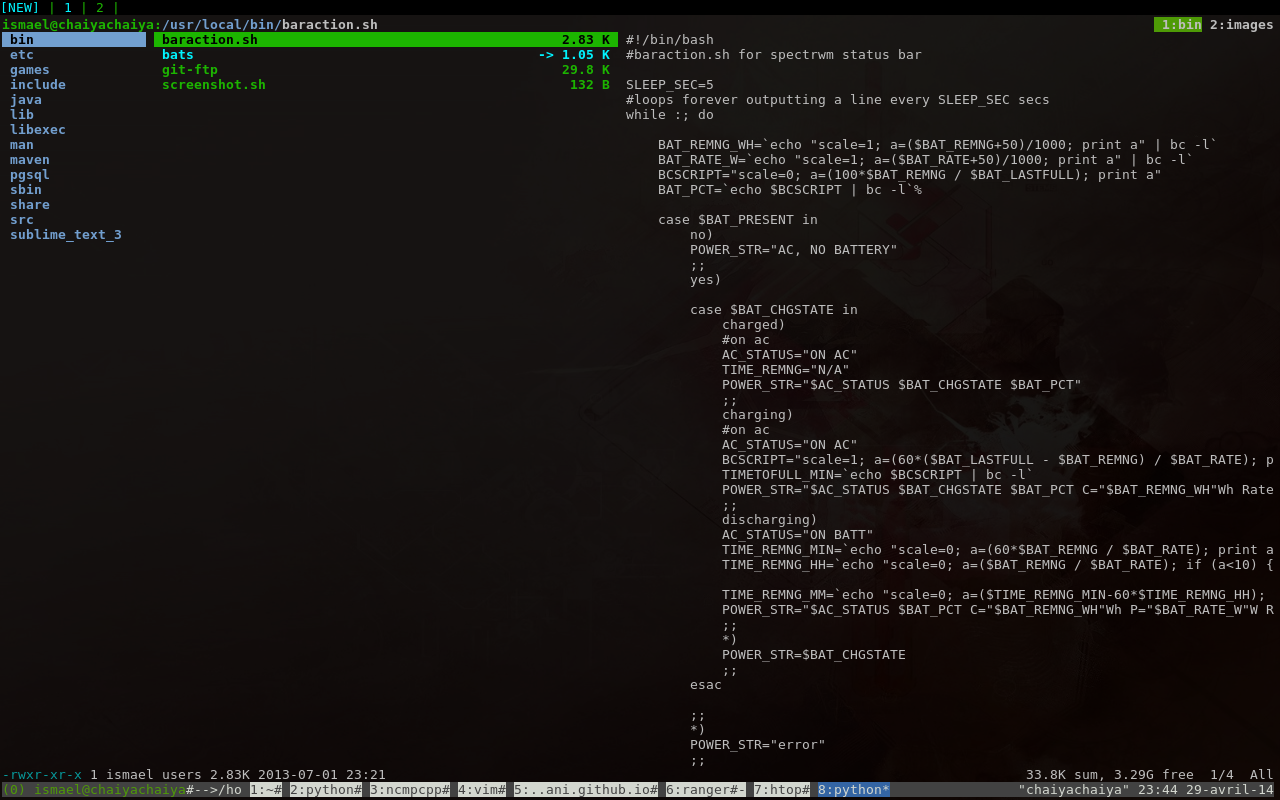Select the etc directory in left column
Image resolution: width=1280 pixels, height=800 pixels.
[22, 55]
